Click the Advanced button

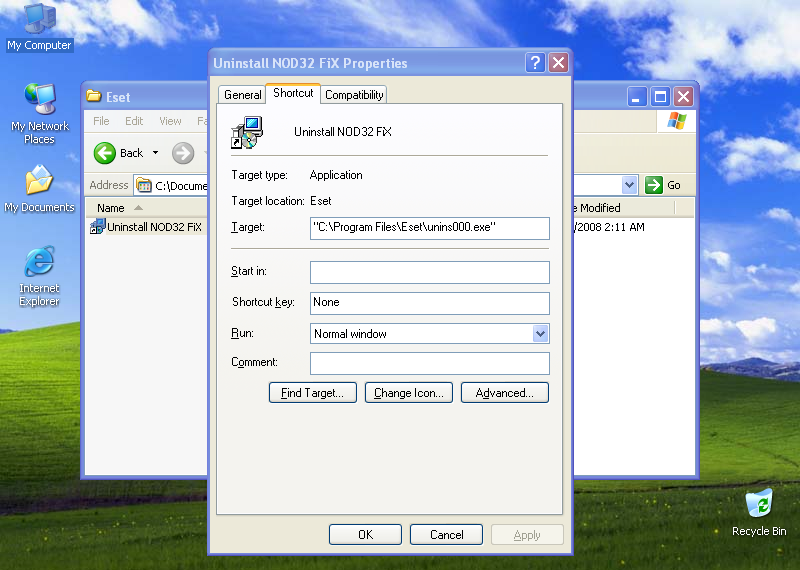coord(505,393)
